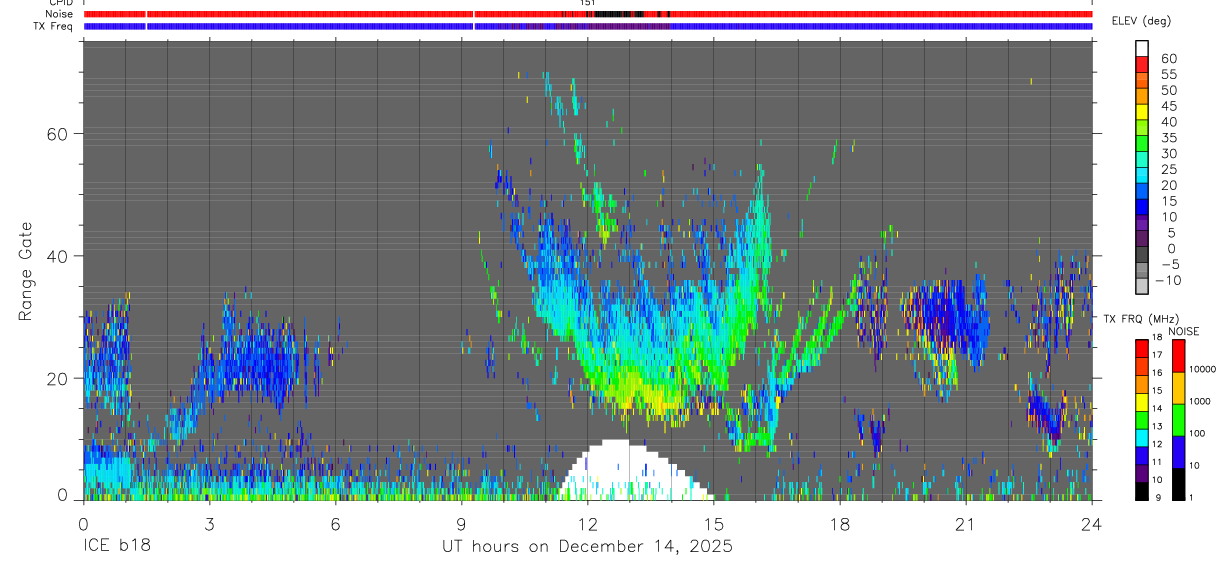Click the TX Freq row label at top
1228x567 pixels.
click(x=53, y=26)
